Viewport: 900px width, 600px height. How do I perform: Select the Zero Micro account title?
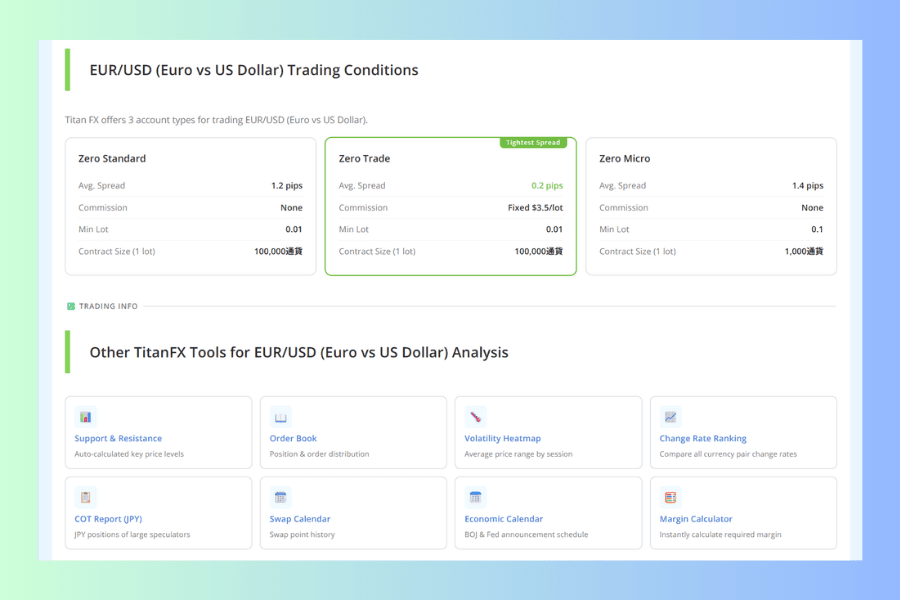coord(624,158)
